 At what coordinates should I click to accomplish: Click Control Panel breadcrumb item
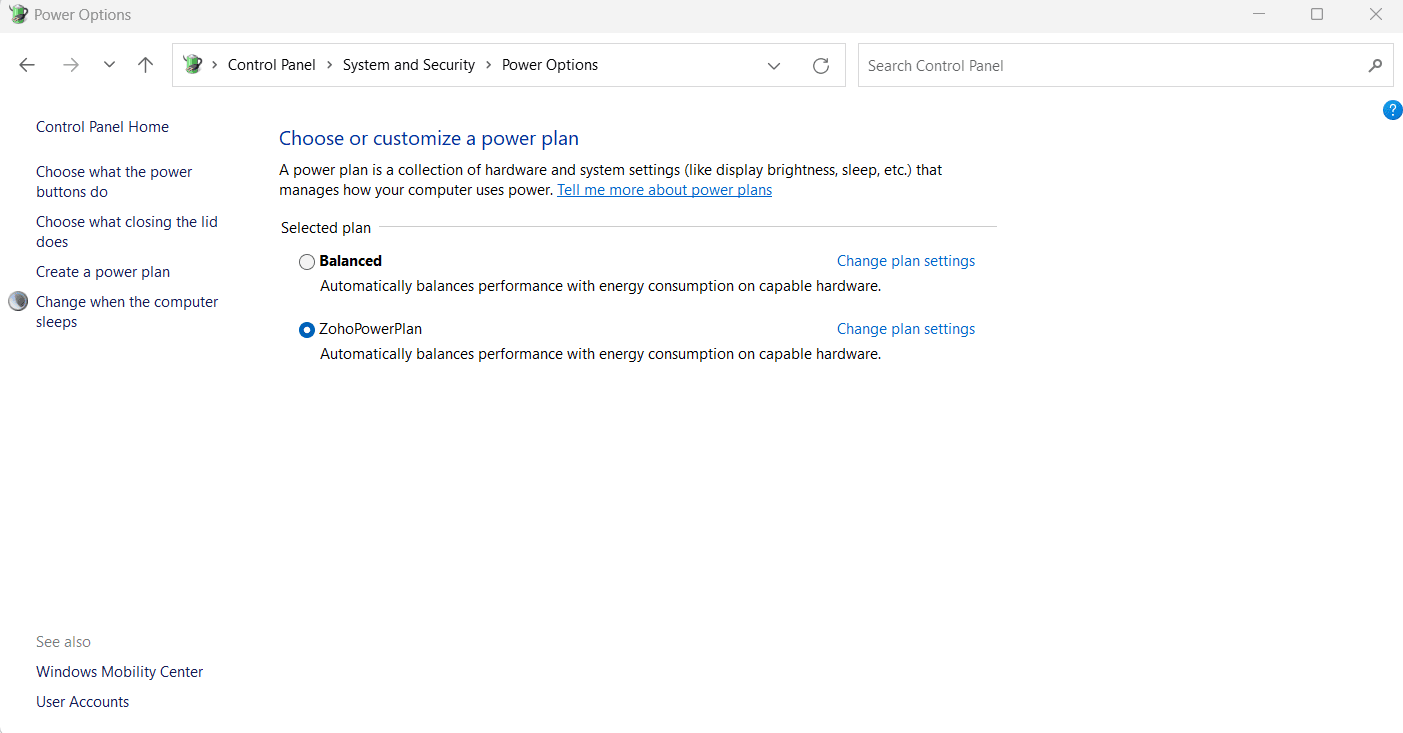pos(271,65)
